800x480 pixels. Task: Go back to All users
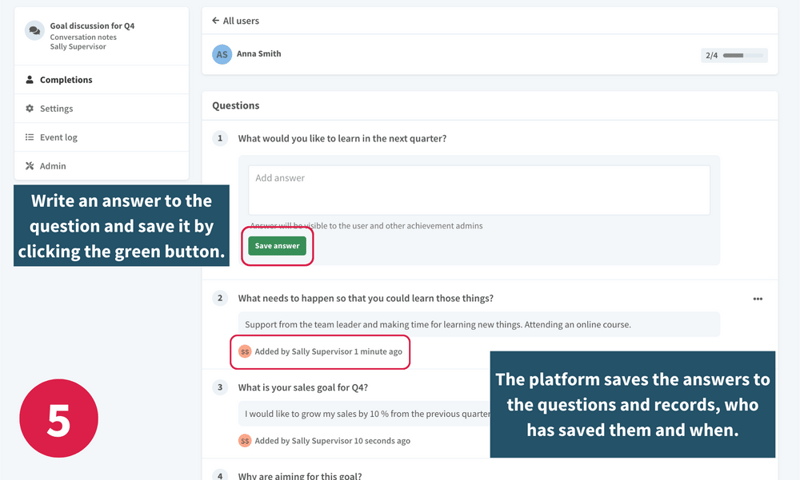pos(236,21)
